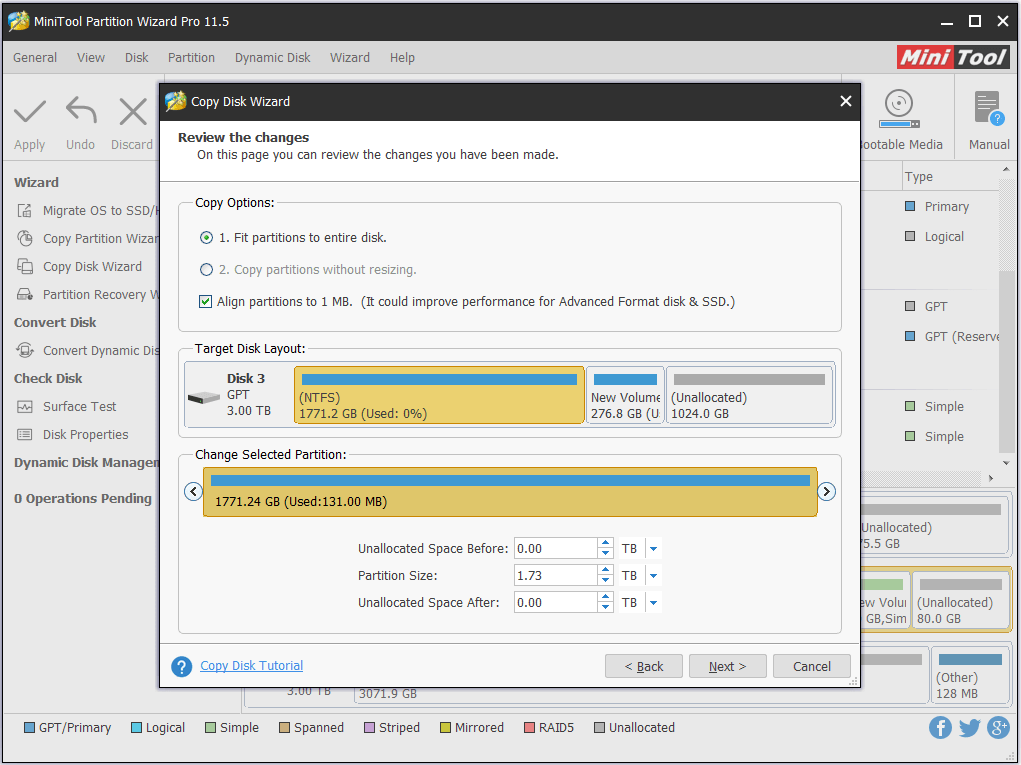
Task: Click the Next button
Action: [x=727, y=666]
